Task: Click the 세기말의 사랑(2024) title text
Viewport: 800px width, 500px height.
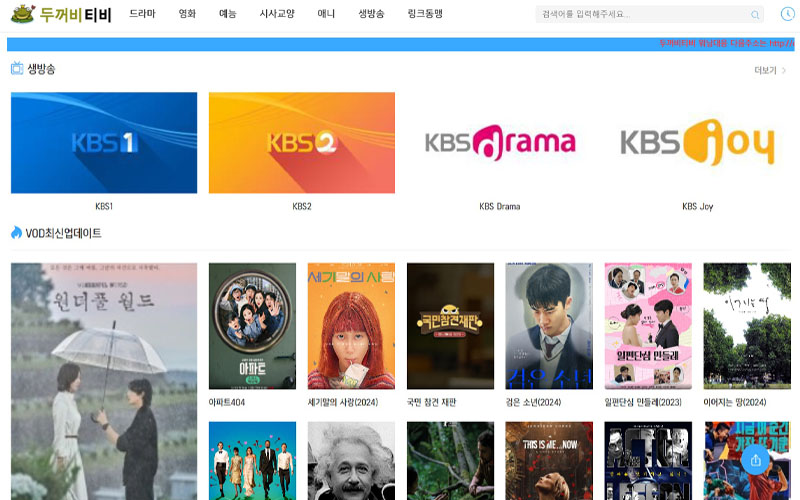Action: coord(343,402)
